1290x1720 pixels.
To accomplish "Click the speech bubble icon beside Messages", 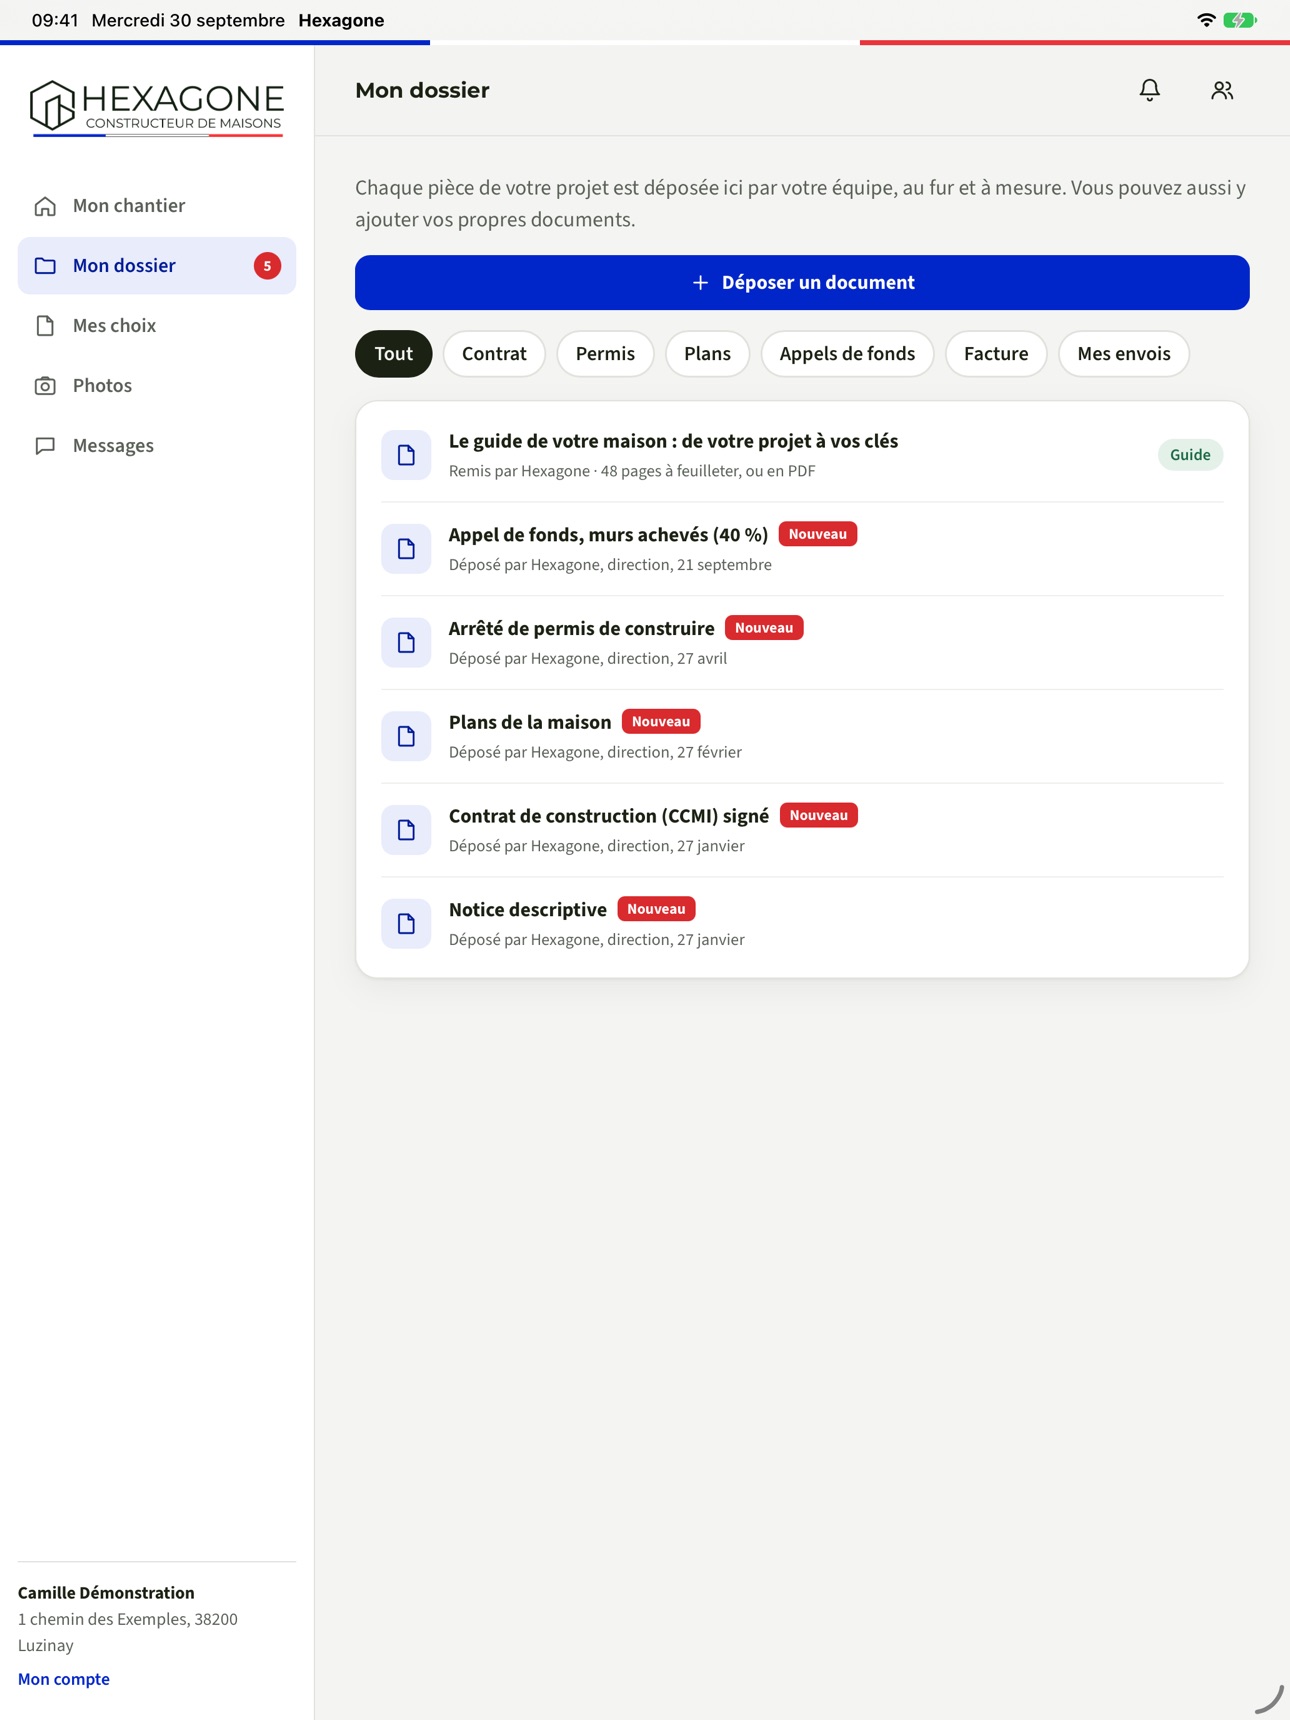I will pyautogui.click(x=45, y=446).
